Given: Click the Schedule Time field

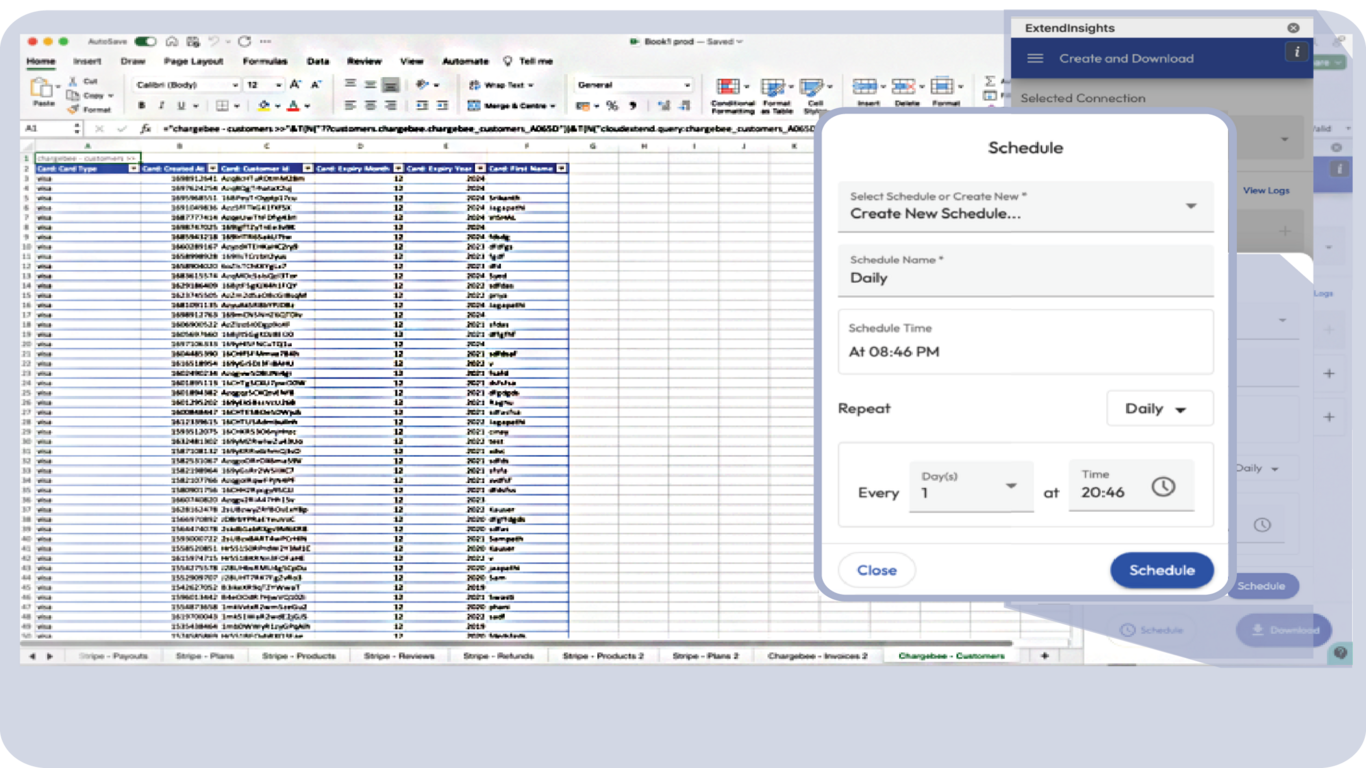Looking at the screenshot, I should [x=1025, y=341].
